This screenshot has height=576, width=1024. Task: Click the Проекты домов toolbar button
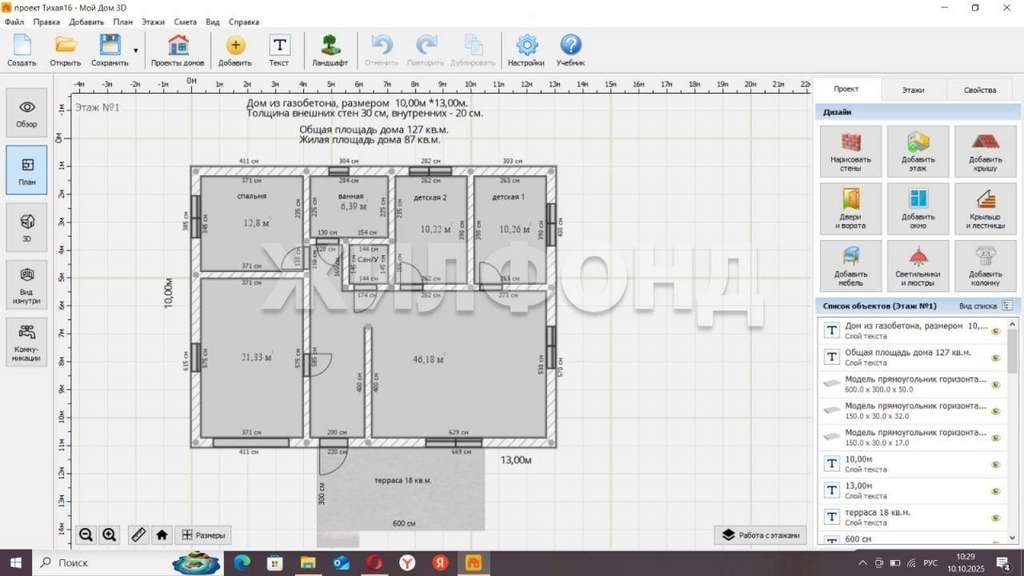point(178,50)
